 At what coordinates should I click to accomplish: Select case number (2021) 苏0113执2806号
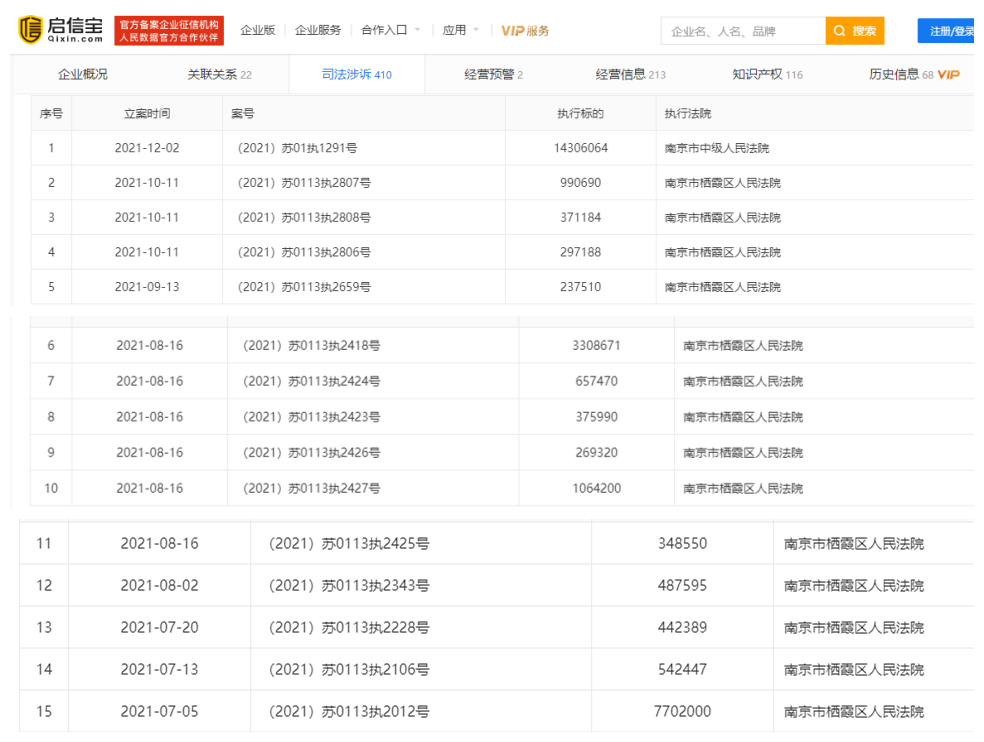304,252
